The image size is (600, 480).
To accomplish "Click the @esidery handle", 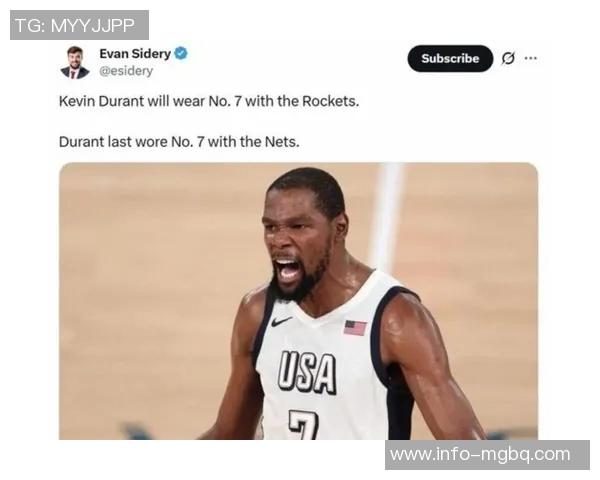I will point(126,71).
